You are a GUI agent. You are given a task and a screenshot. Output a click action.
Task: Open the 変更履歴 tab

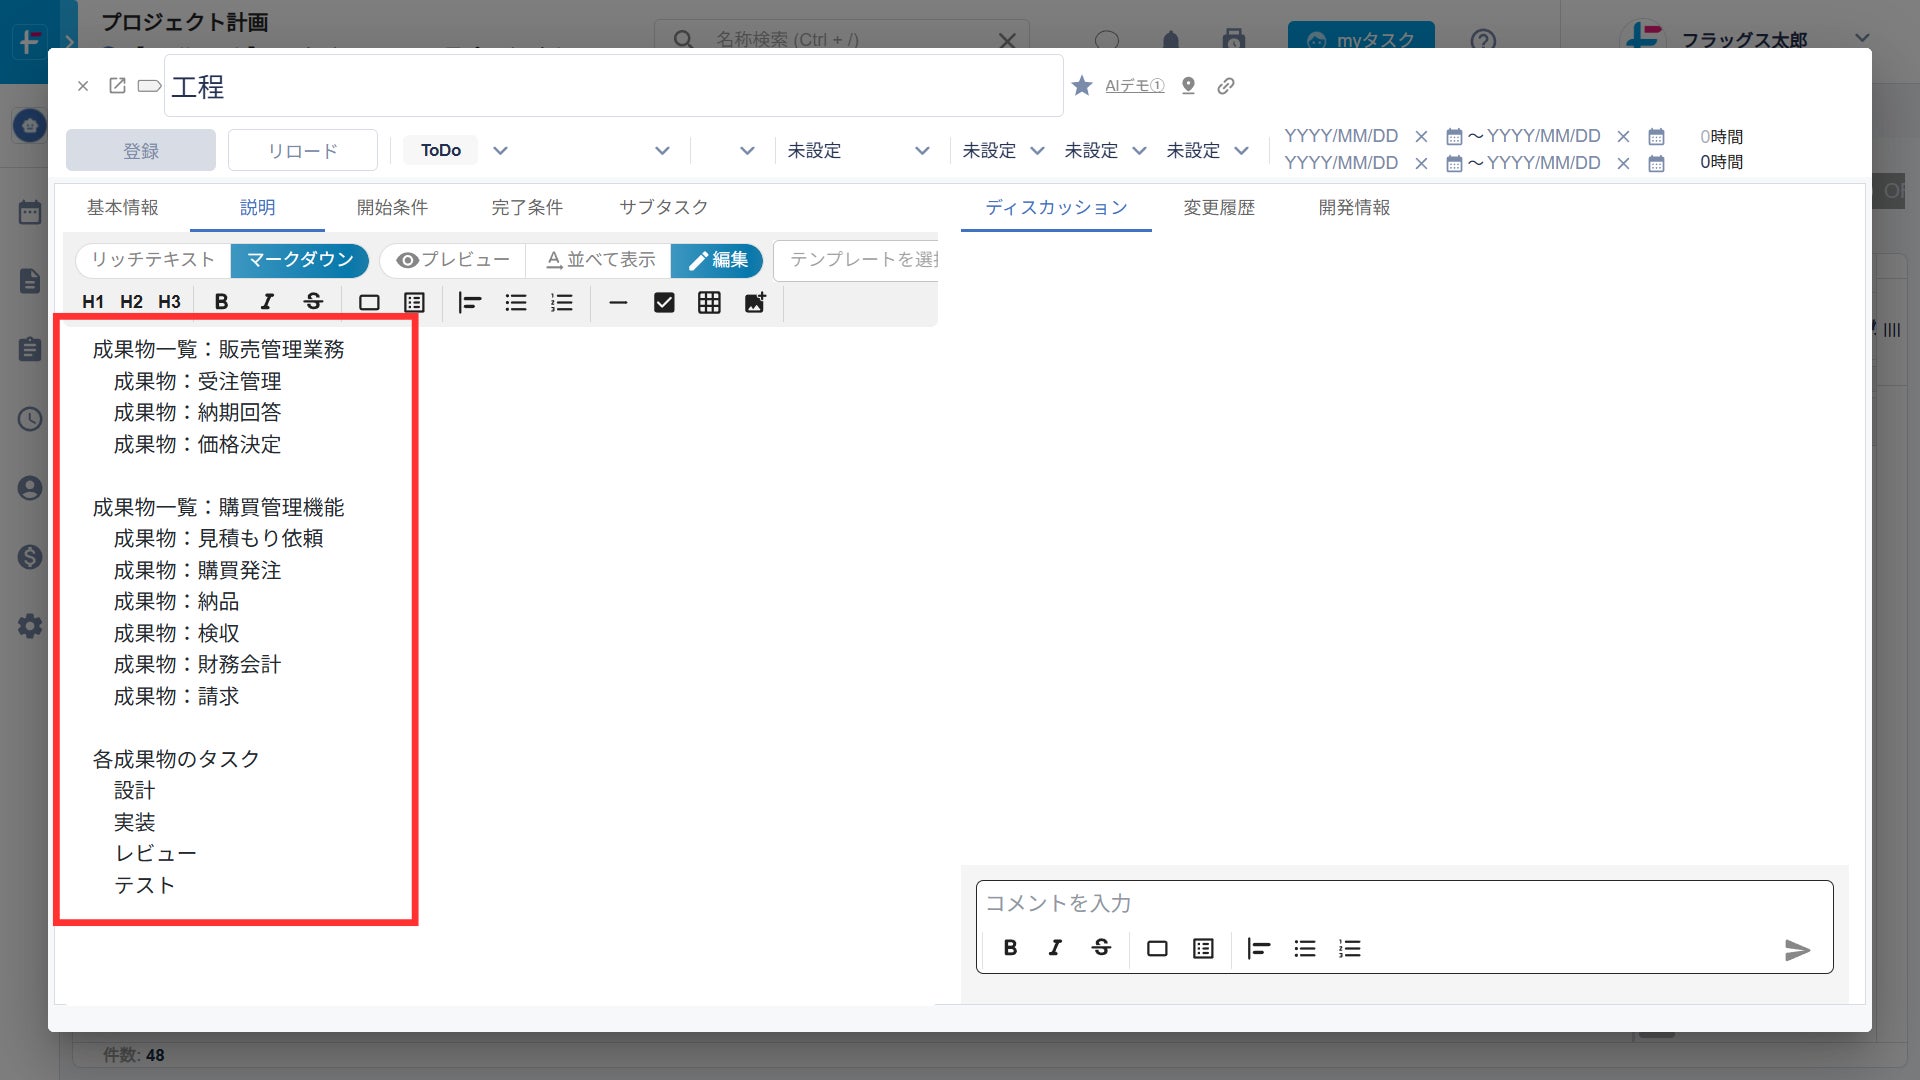tap(1218, 207)
